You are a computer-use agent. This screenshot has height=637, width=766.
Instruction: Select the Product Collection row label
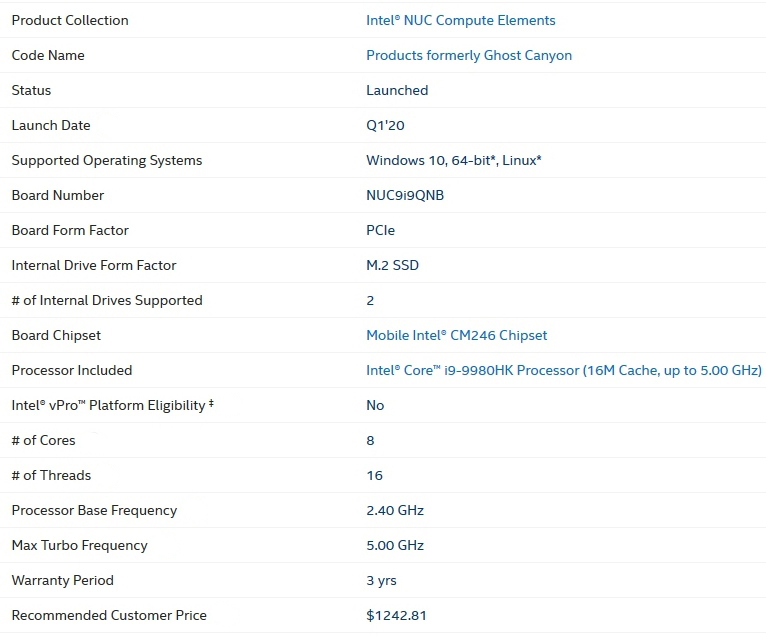click(70, 21)
